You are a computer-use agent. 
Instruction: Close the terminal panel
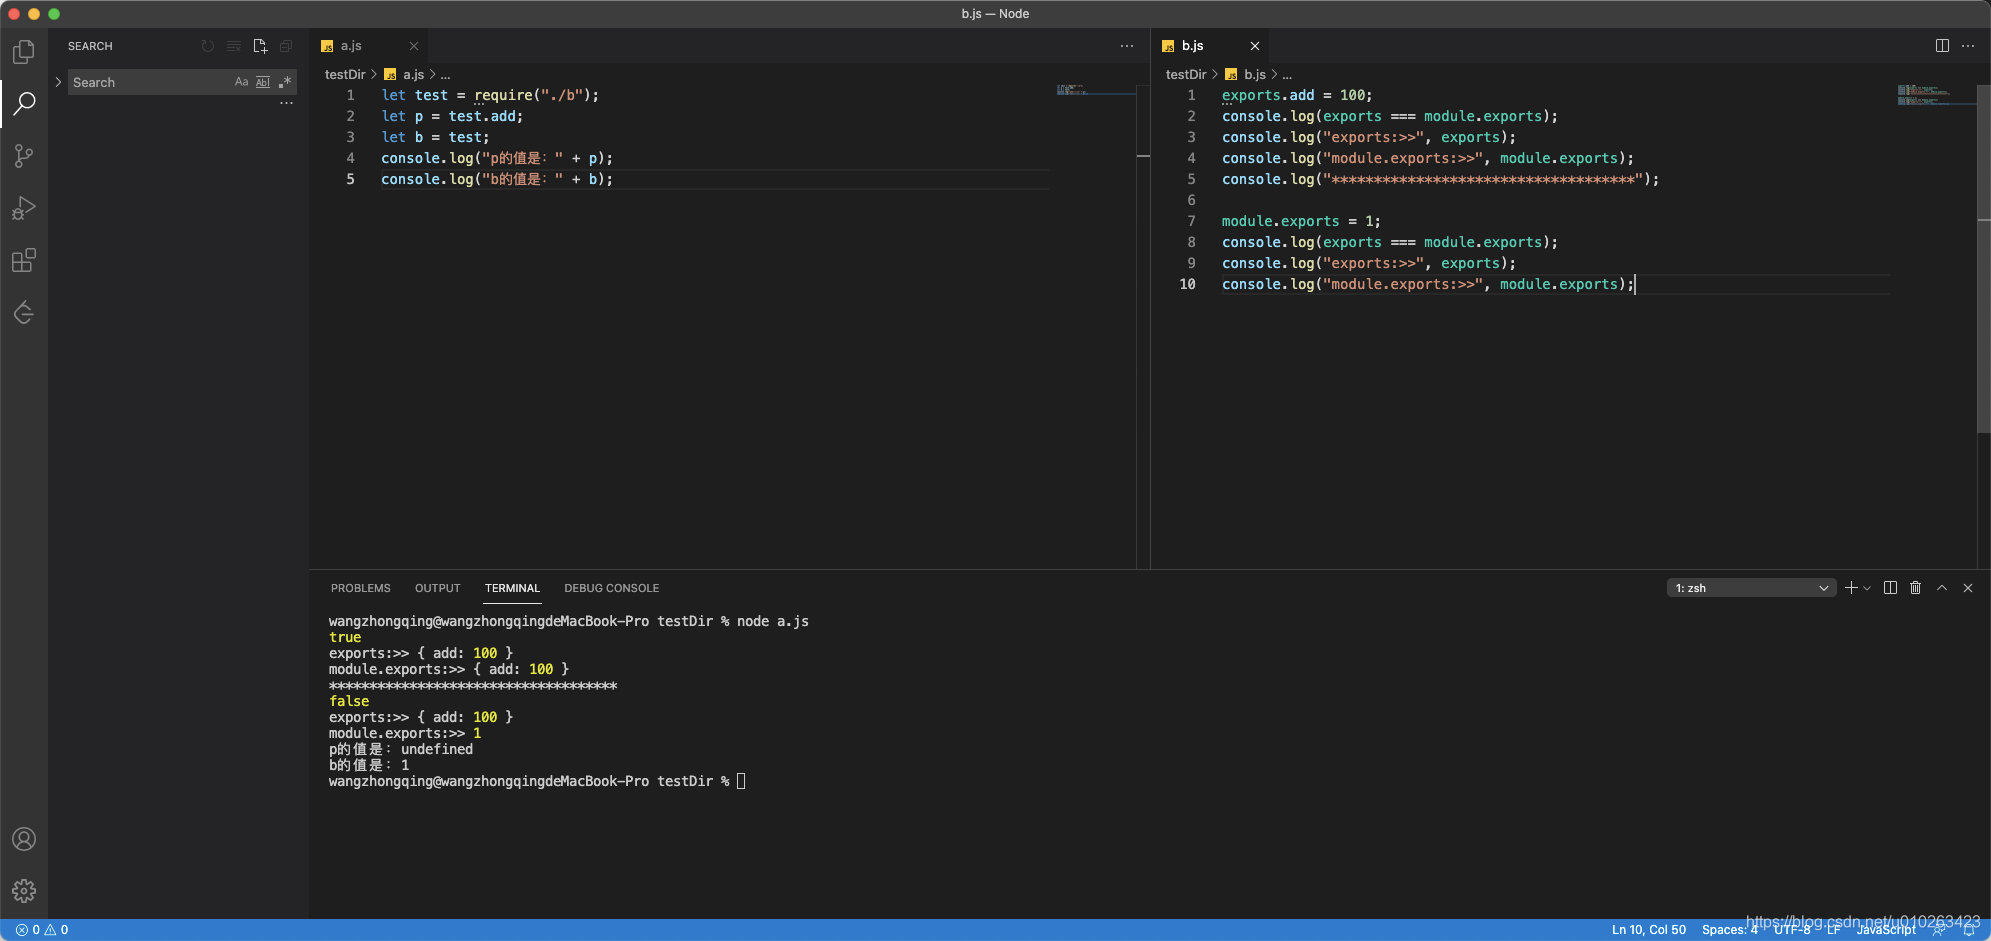pos(1968,588)
